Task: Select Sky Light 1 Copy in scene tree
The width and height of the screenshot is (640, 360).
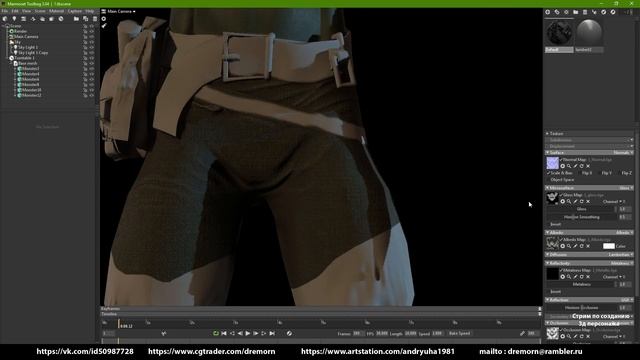Action: (x=33, y=53)
